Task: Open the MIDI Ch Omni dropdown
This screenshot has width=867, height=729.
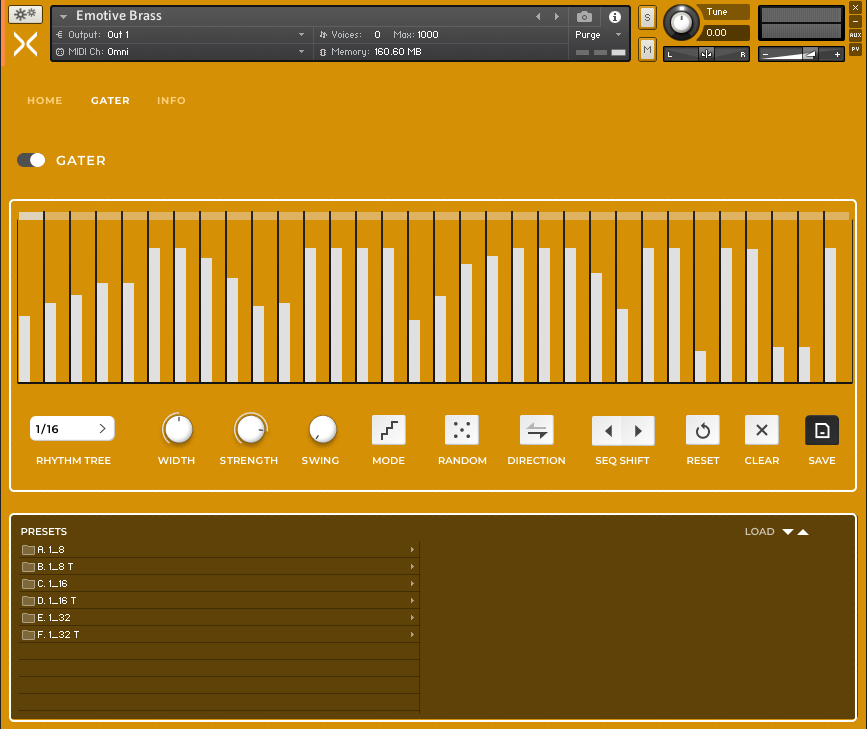Action: tap(180, 52)
